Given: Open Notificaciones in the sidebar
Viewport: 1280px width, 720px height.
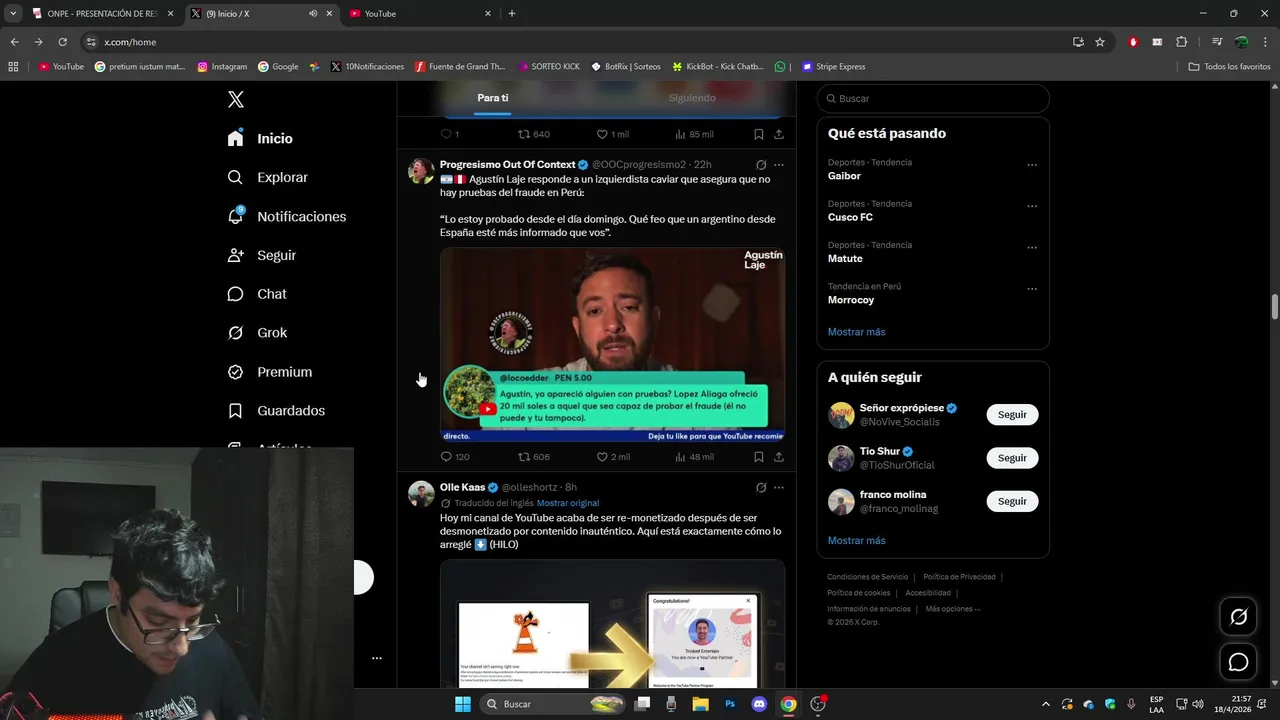Looking at the screenshot, I should click(x=287, y=216).
